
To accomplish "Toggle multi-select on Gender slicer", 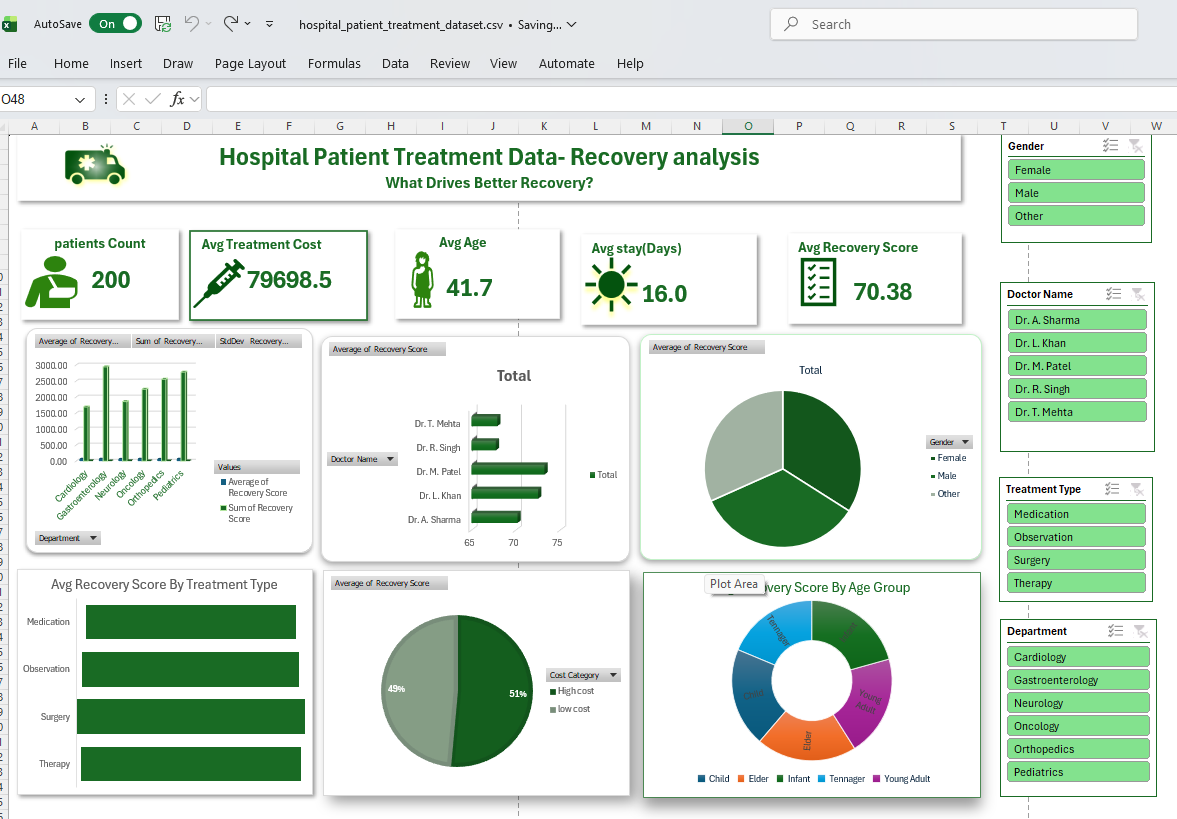I will pyautogui.click(x=1111, y=146).
